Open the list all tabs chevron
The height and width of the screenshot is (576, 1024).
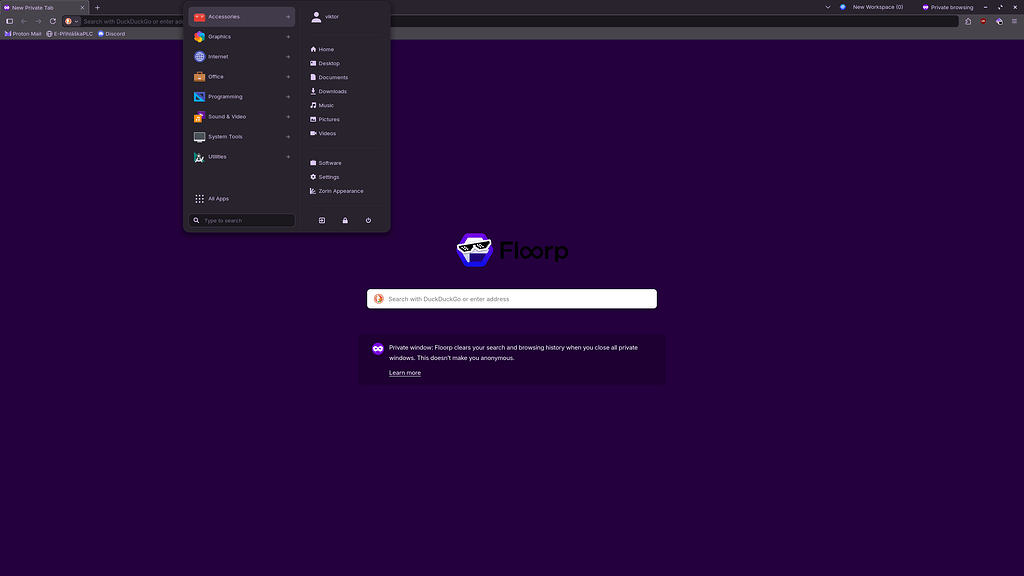(x=827, y=7)
